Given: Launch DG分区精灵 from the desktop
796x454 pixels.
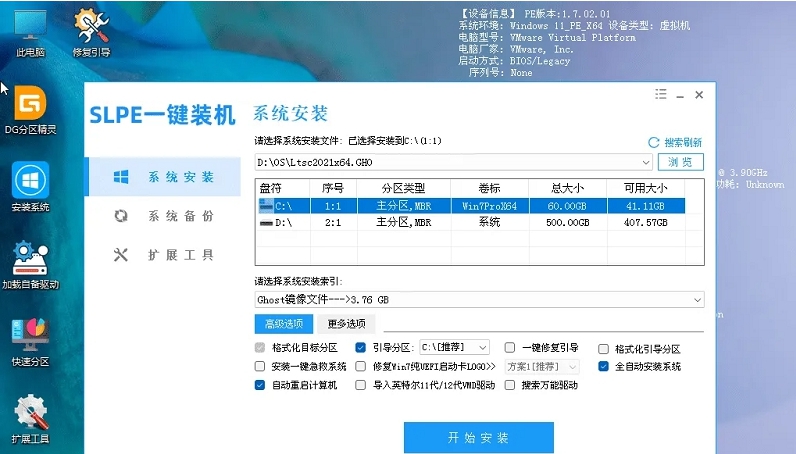Looking at the screenshot, I should 30,110.
